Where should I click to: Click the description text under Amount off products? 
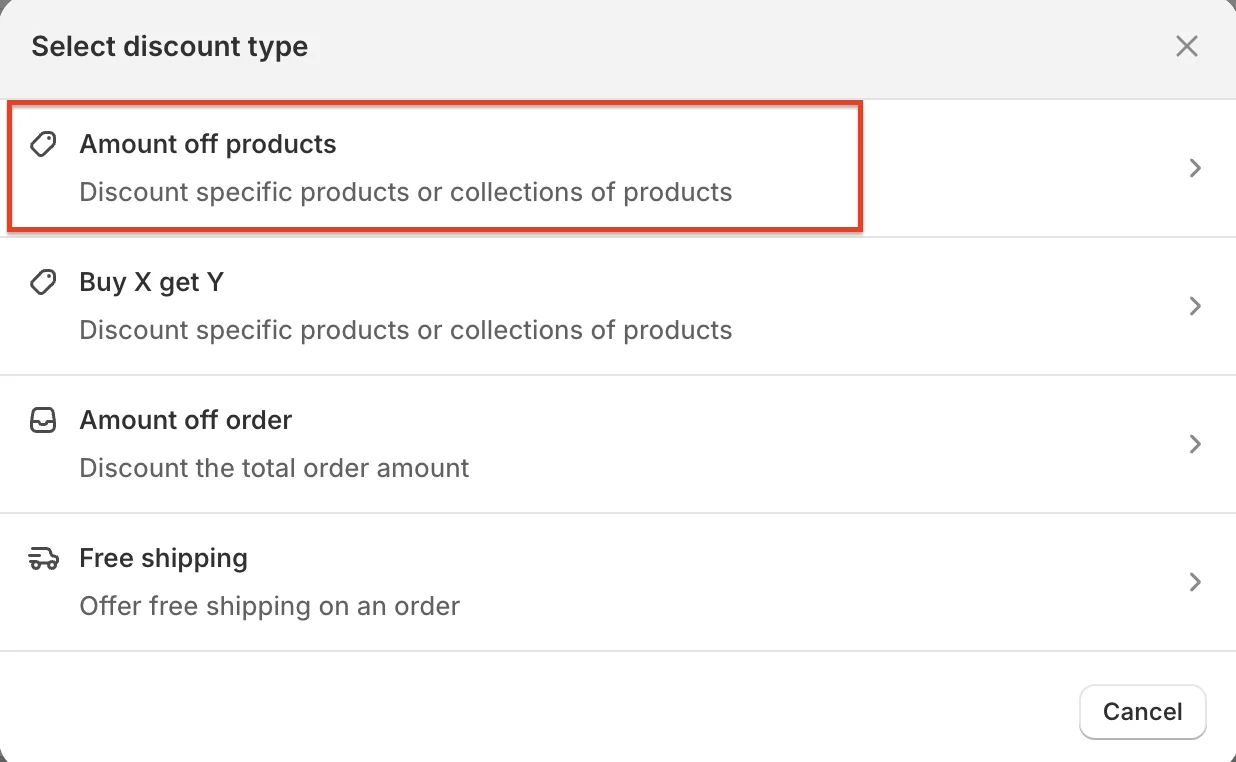point(405,192)
